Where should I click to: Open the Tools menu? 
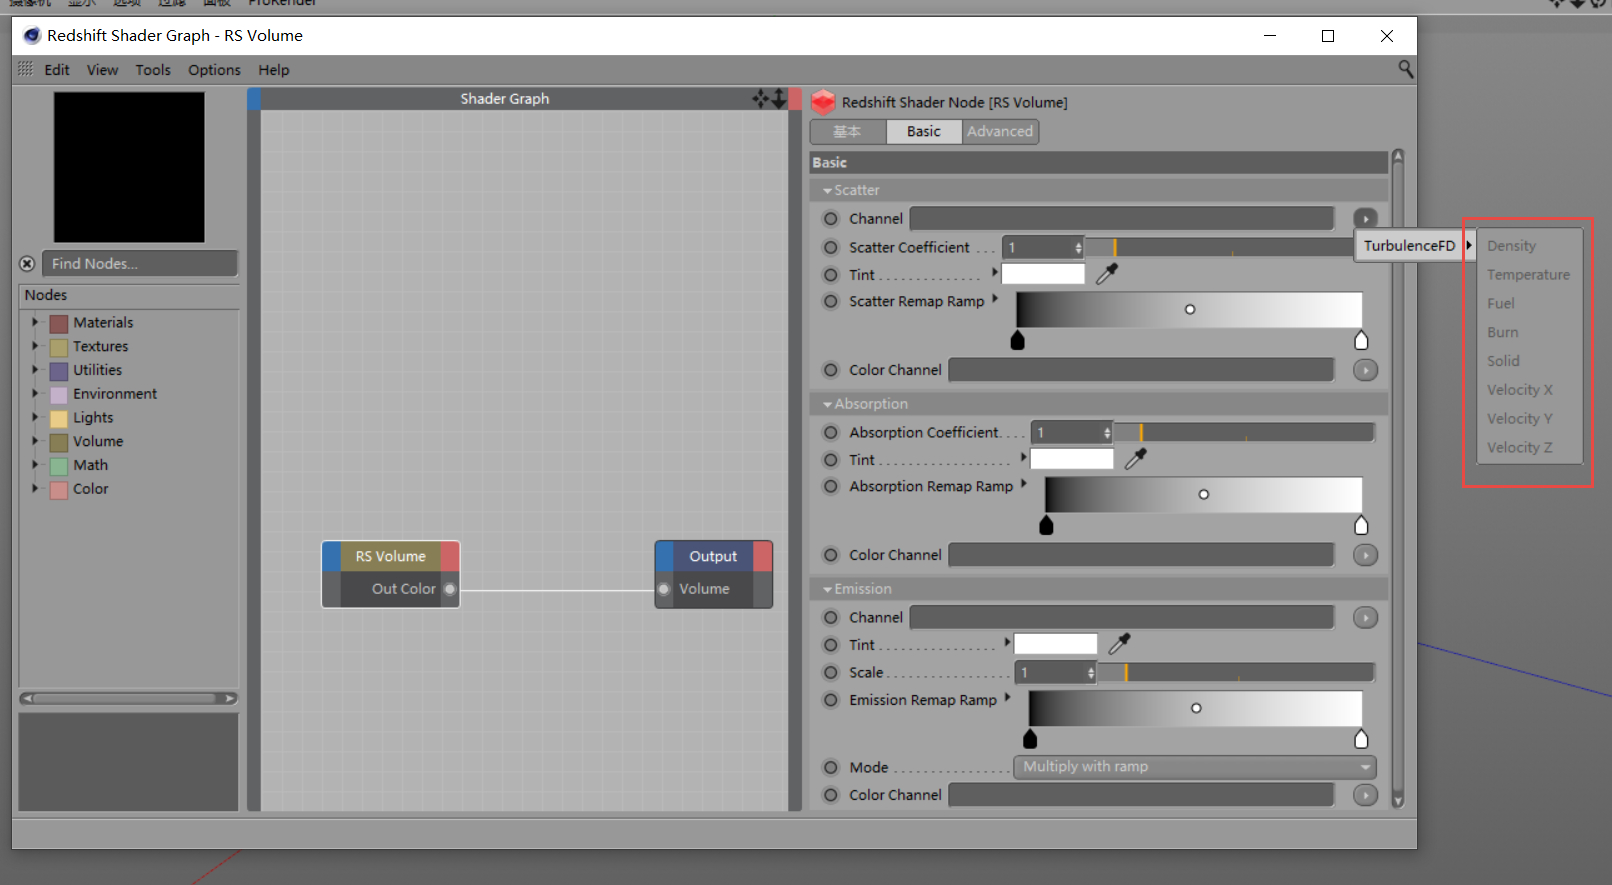153,70
